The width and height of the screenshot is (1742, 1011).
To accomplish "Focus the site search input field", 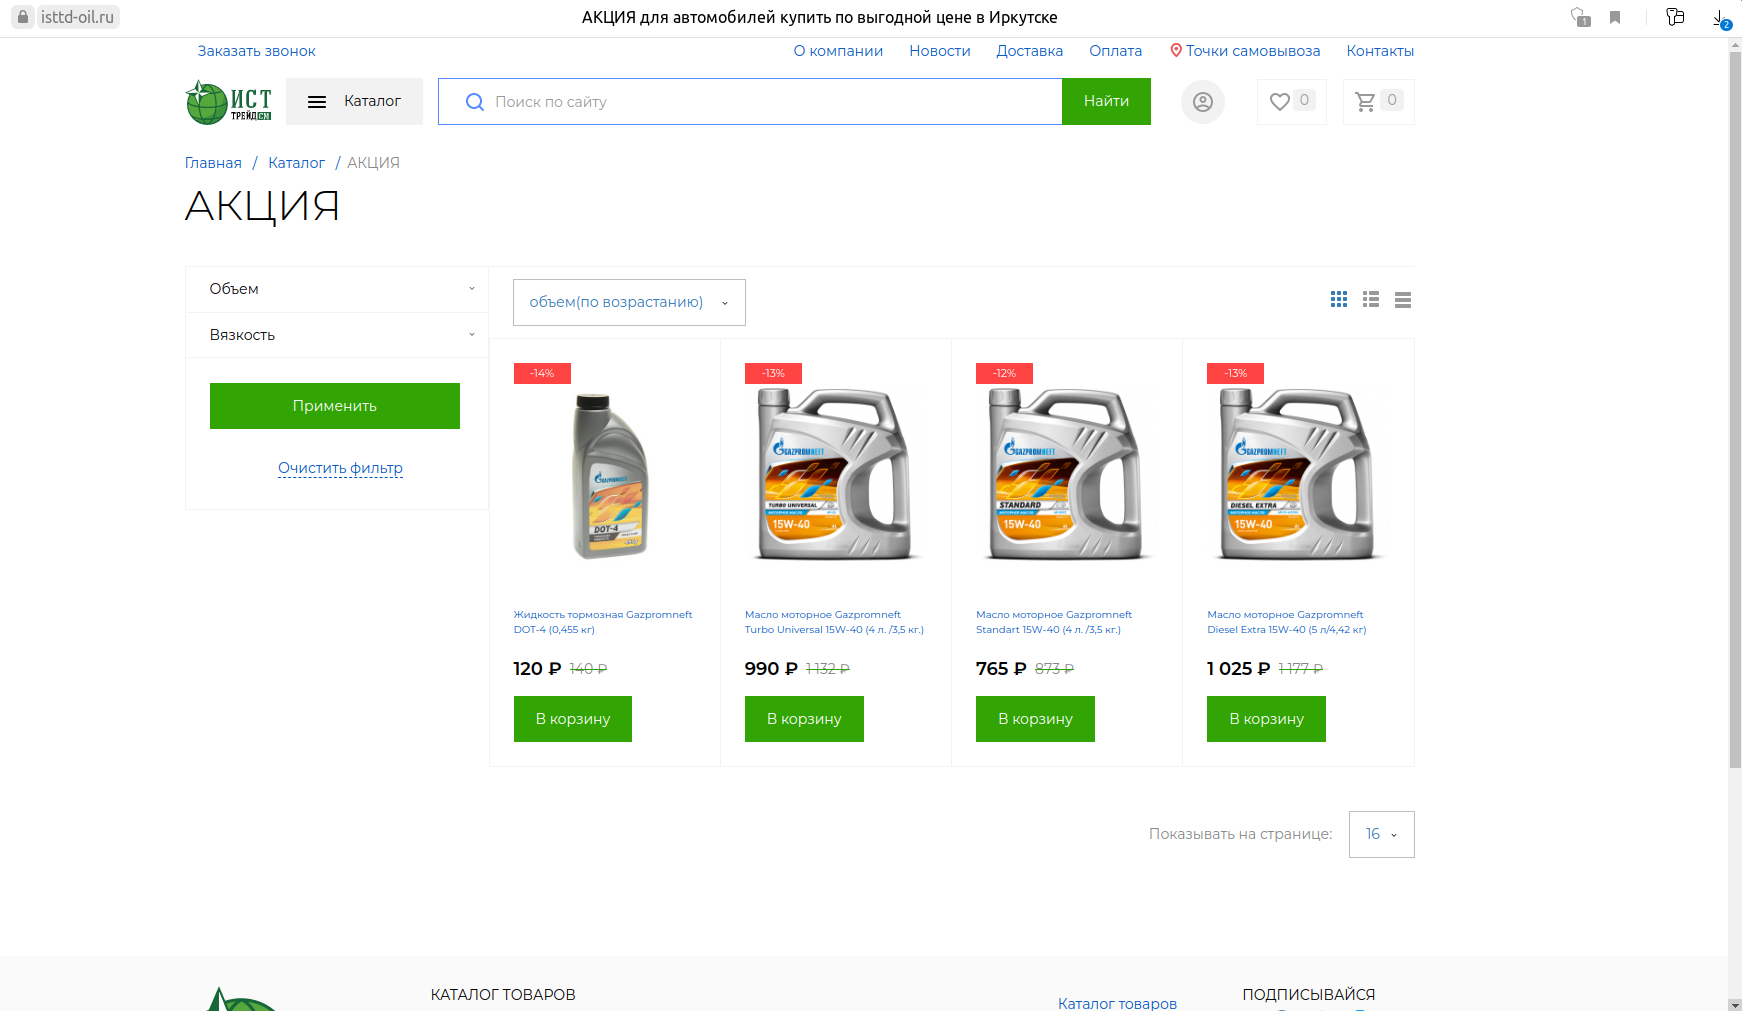I will [750, 101].
